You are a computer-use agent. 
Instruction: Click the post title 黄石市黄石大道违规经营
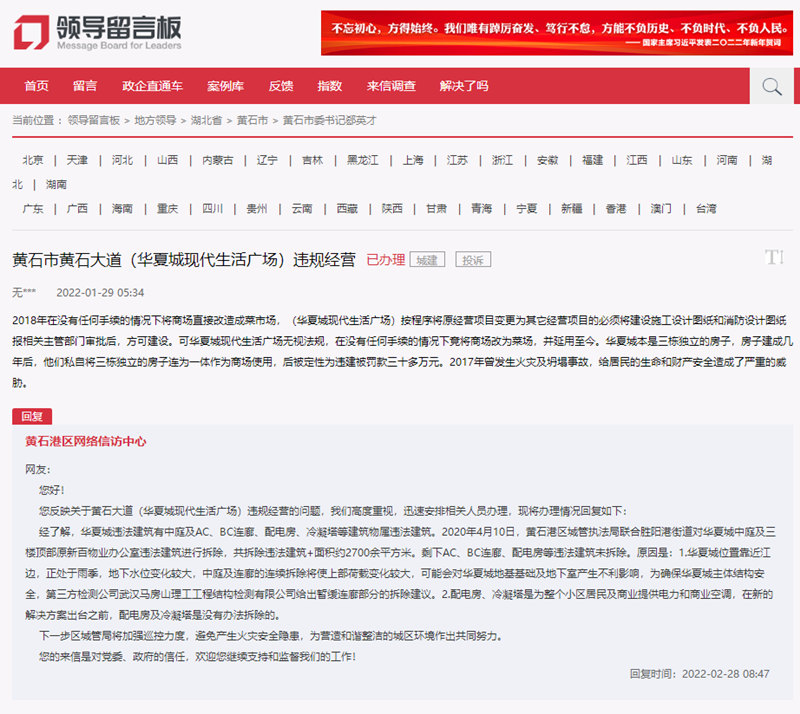[184, 260]
